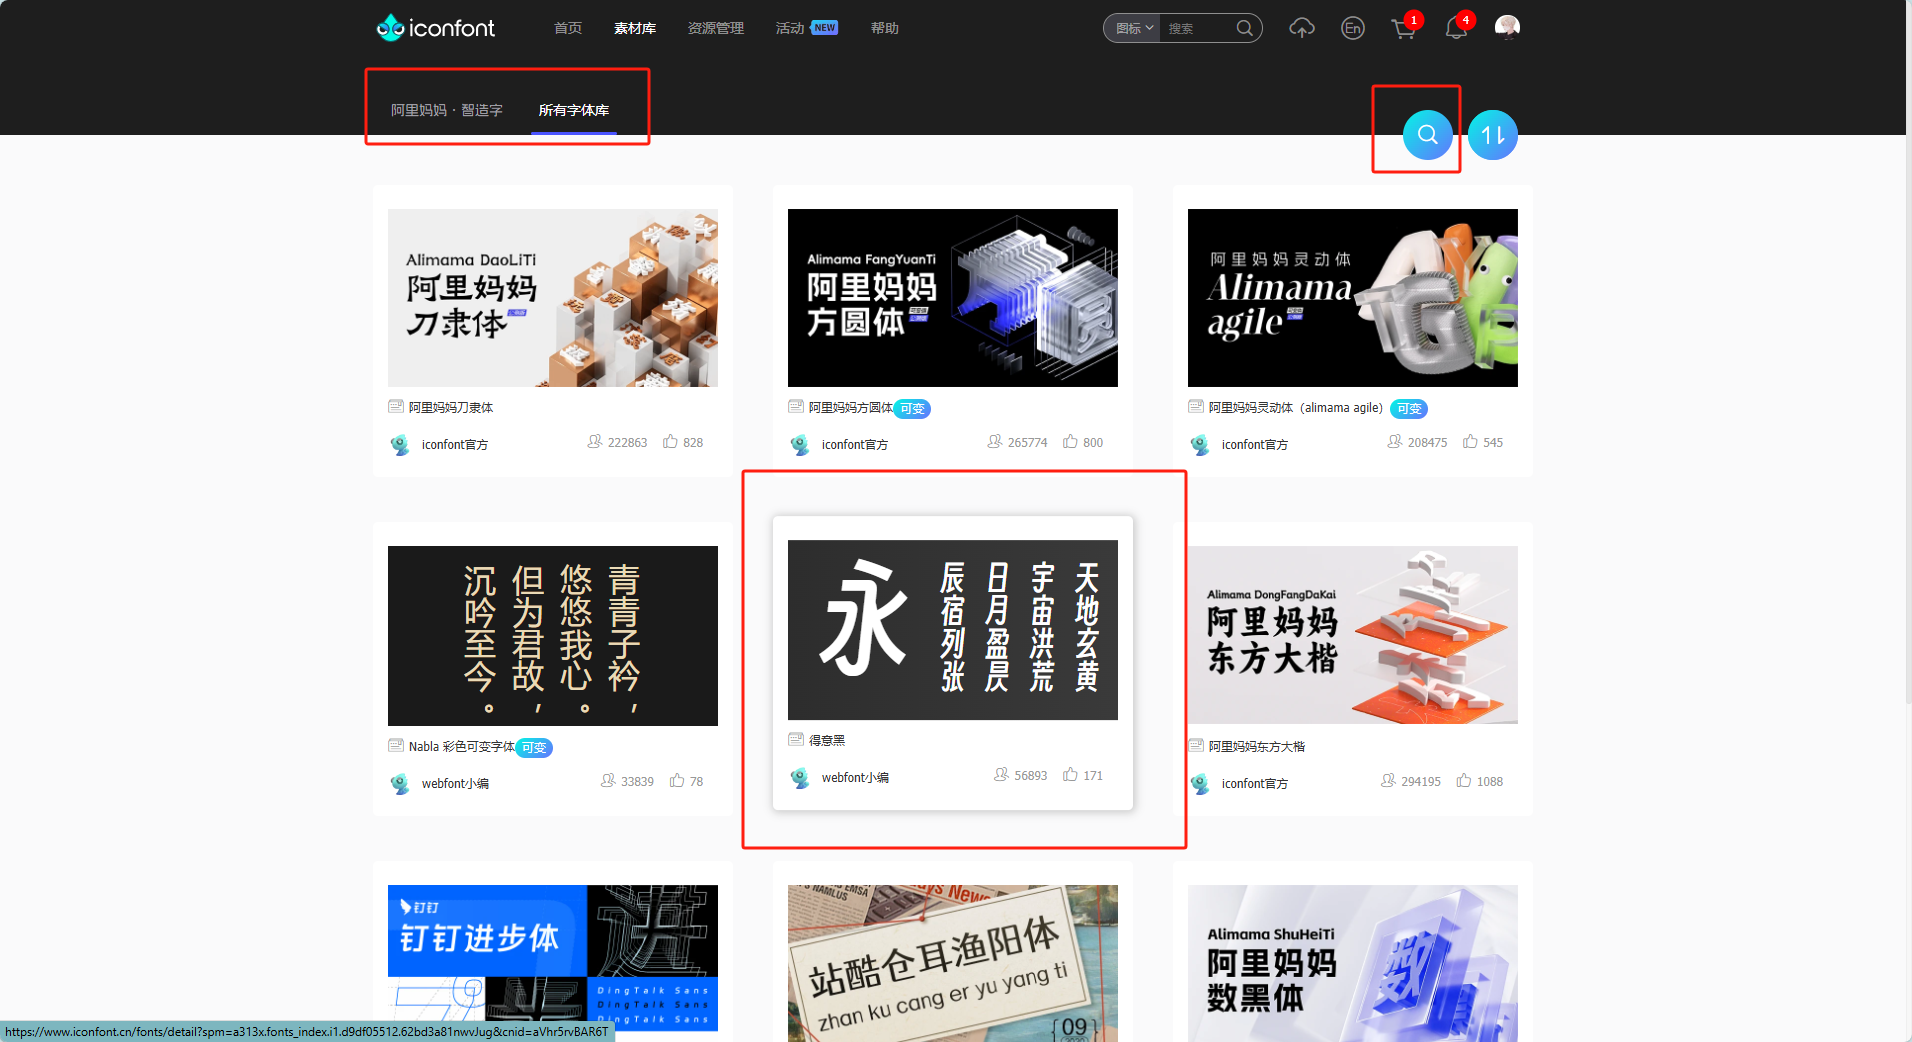The image size is (1912, 1042).
Task: Like 阿里妈妈方圆体 via thumbs-up icon (800)
Action: coord(1070,442)
